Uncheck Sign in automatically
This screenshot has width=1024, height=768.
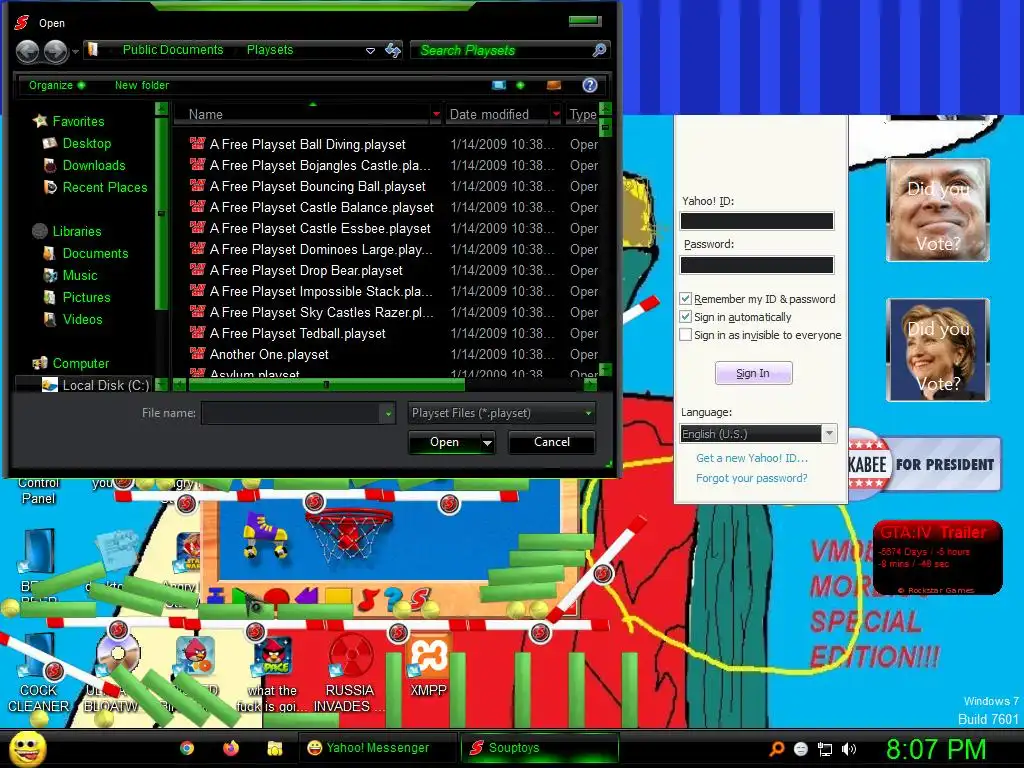(685, 317)
